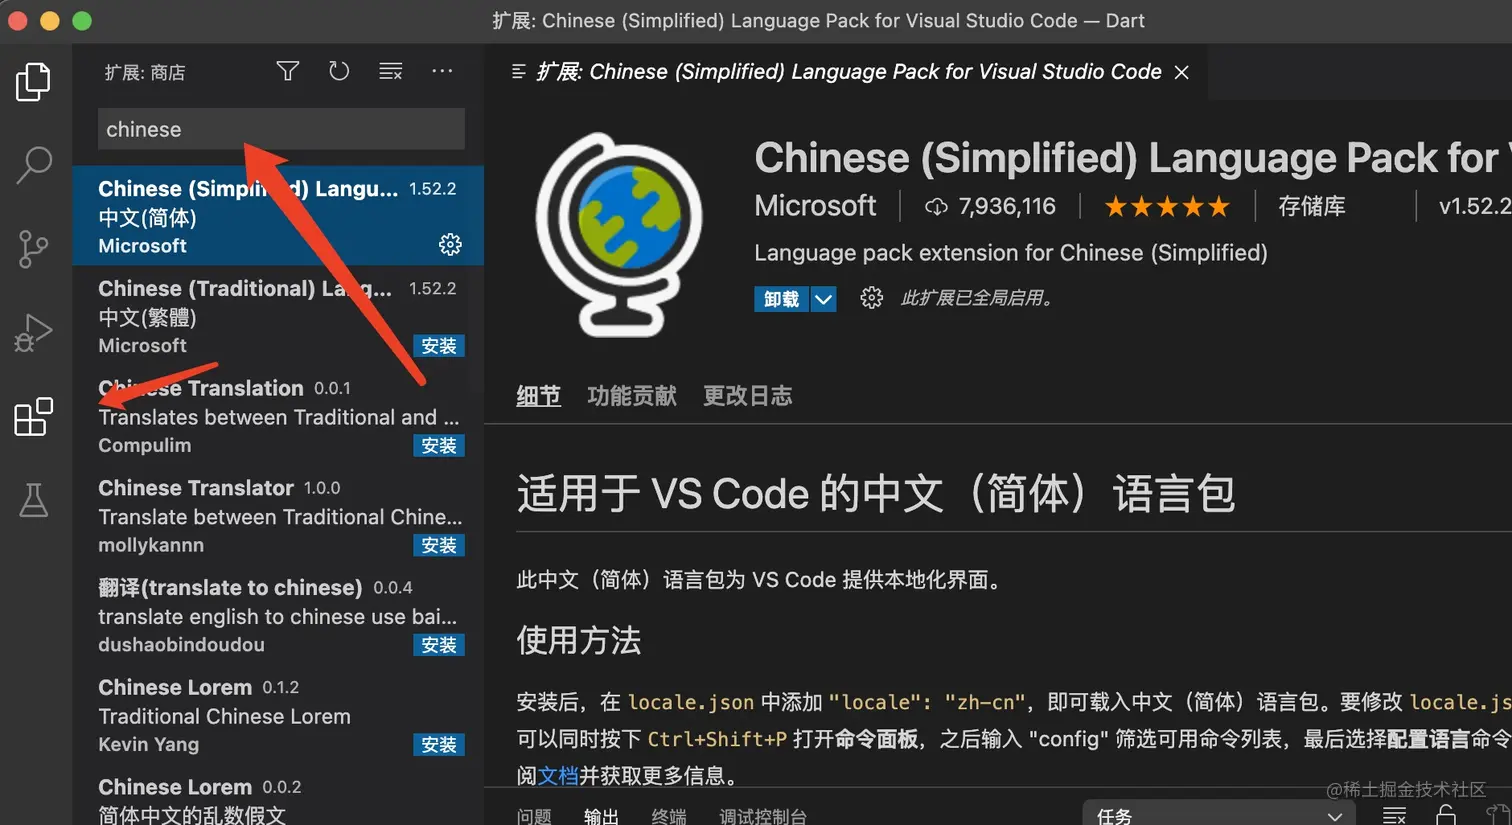Open gear menu for Chinese (Simplified) list item
The width and height of the screenshot is (1512, 825).
click(x=450, y=244)
